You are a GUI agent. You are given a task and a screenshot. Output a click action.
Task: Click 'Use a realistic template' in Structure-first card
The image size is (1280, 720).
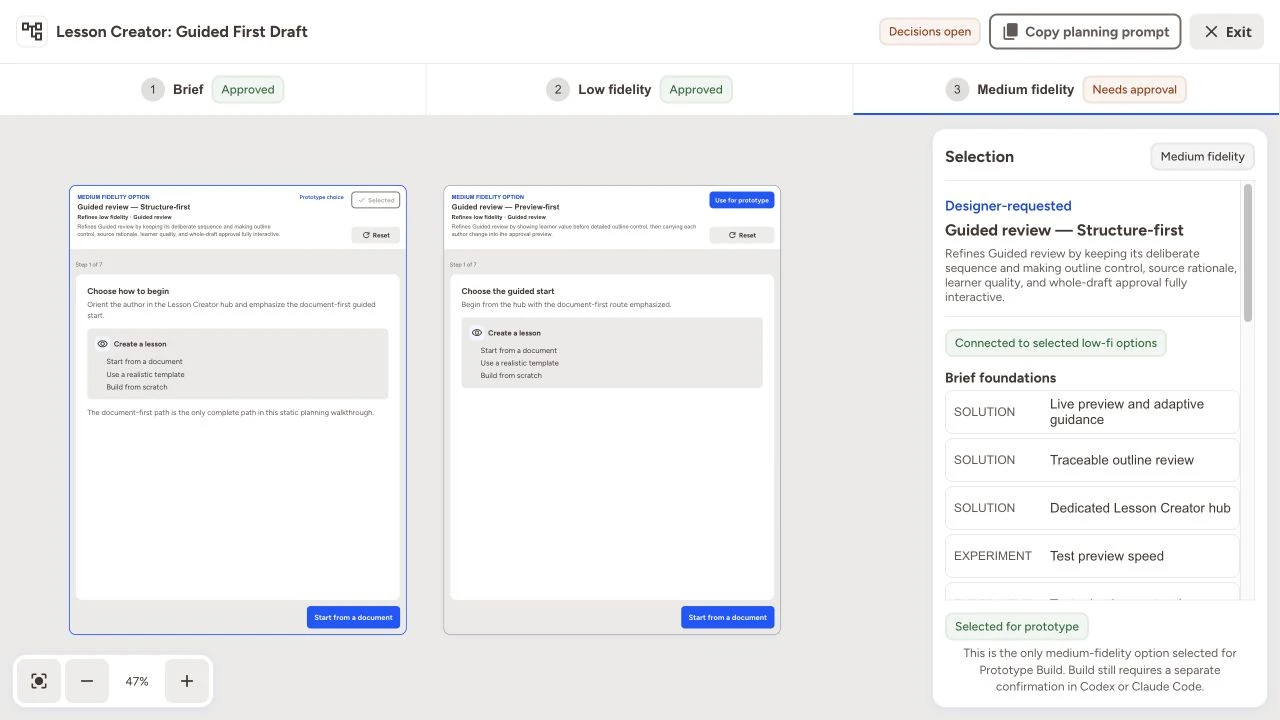pos(146,375)
